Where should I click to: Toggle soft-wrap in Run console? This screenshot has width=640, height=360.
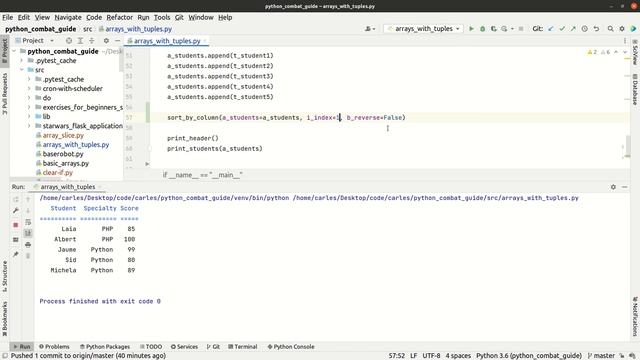pyautogui.click(x=28, y=222)
